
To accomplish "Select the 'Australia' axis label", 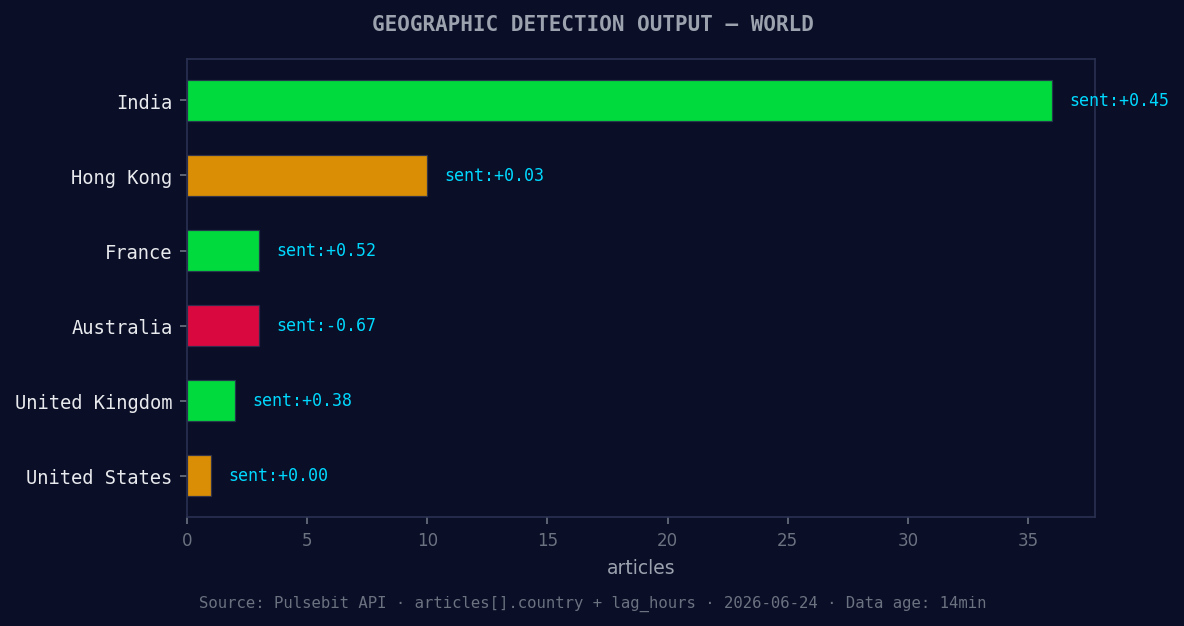I will coord(122,327).
